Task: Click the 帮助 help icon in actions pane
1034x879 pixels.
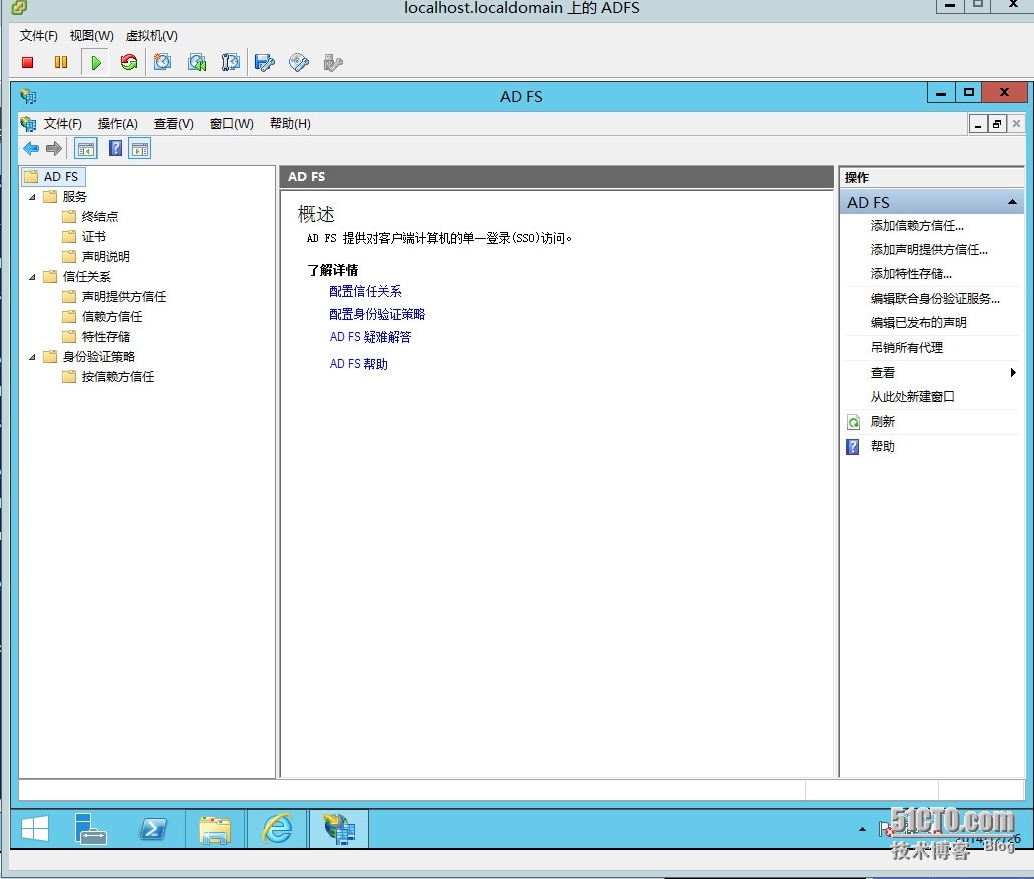Action: [853, 447]
